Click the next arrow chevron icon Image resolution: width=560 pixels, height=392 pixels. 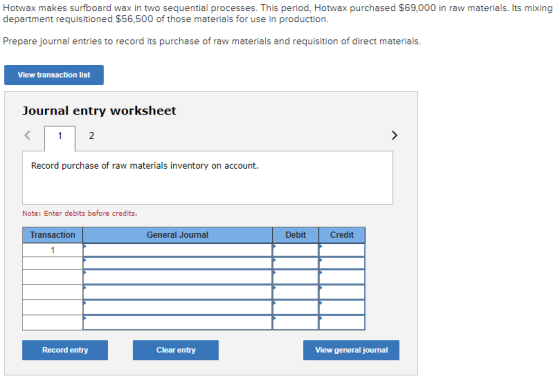click(394, 135)
